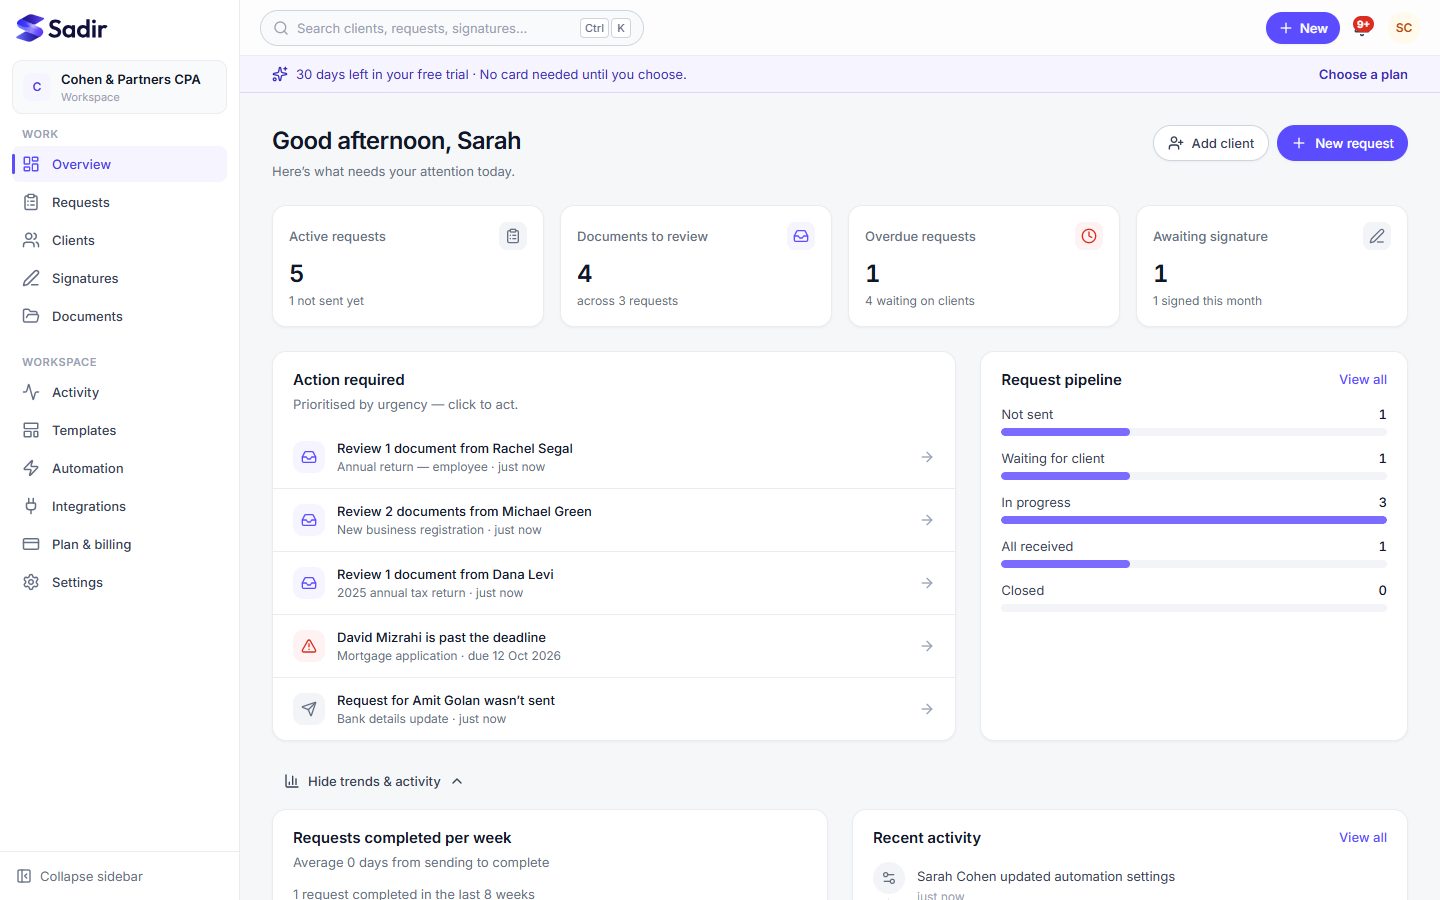Click arrow on Michael Green review row
The height and width of the screenshot is (900, 1440).
pyautogui.click(x=927, y=520)
